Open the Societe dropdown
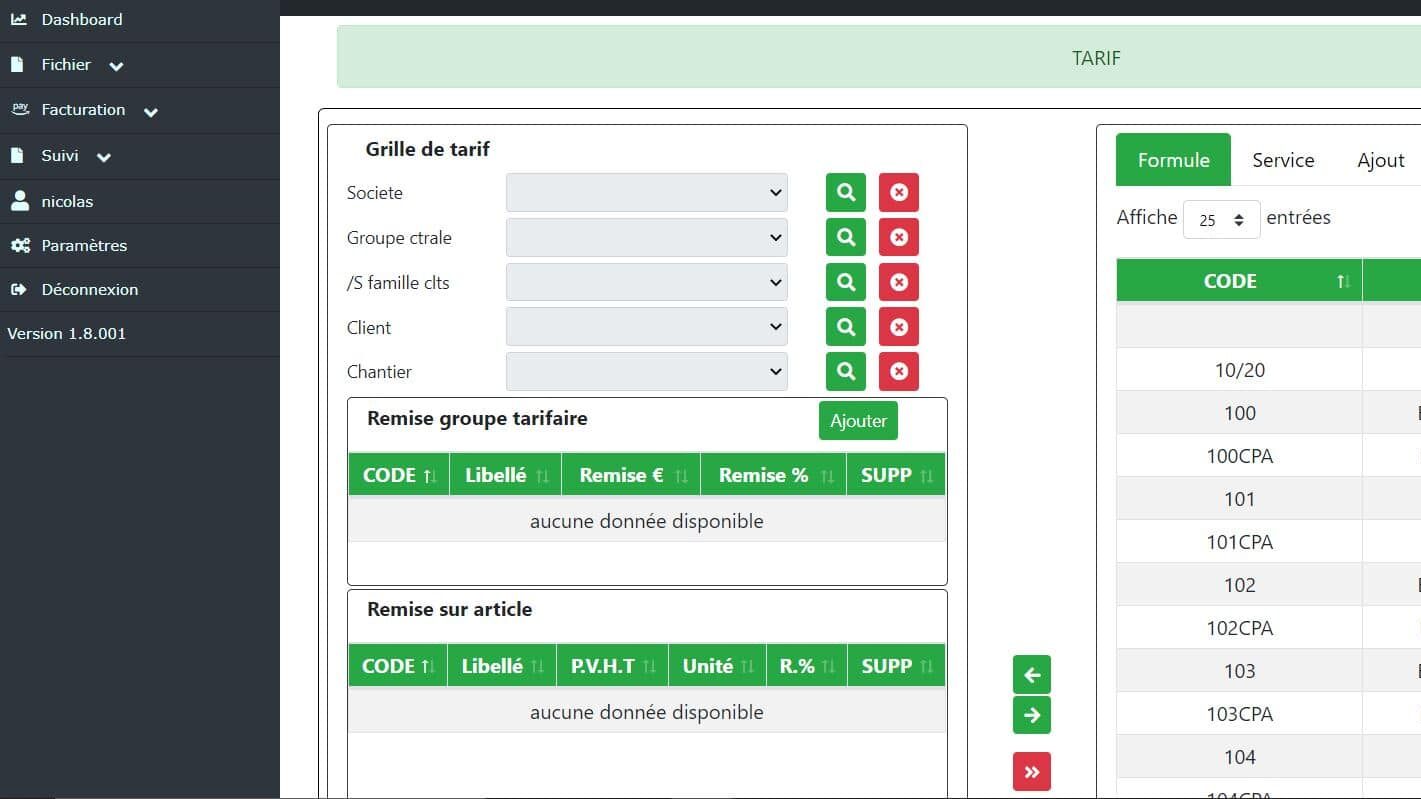 click(646, 192)
